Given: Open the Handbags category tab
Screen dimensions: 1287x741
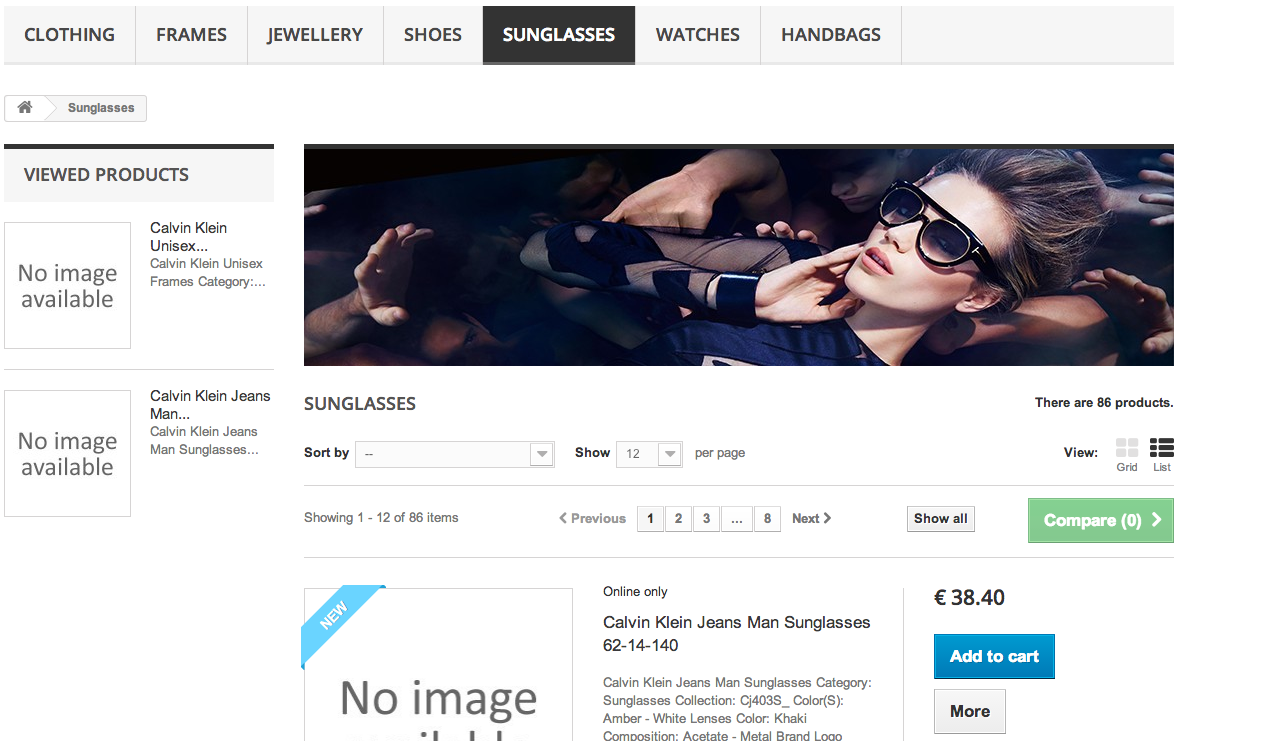Looking at the screenshot, I should (831, 35).
